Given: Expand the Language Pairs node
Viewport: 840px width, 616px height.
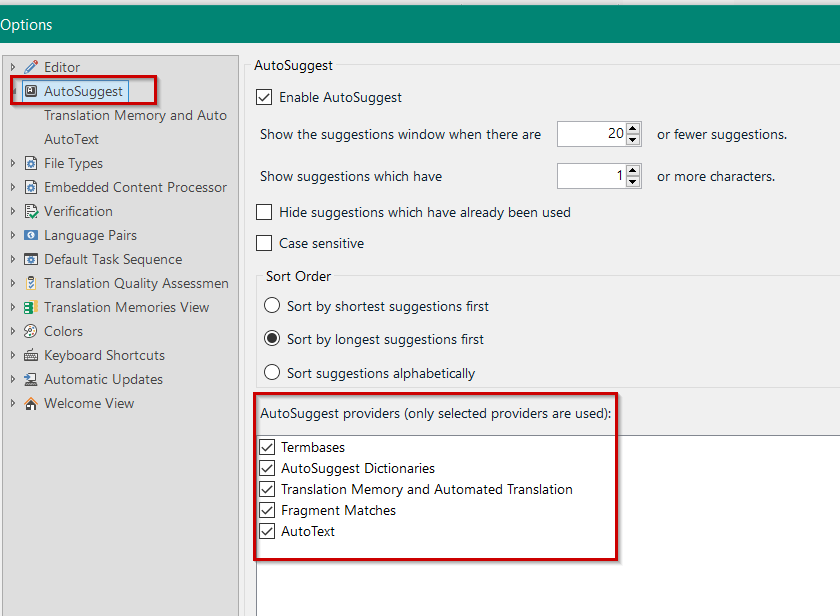Looking at the screenshot, I should (13, 235).
